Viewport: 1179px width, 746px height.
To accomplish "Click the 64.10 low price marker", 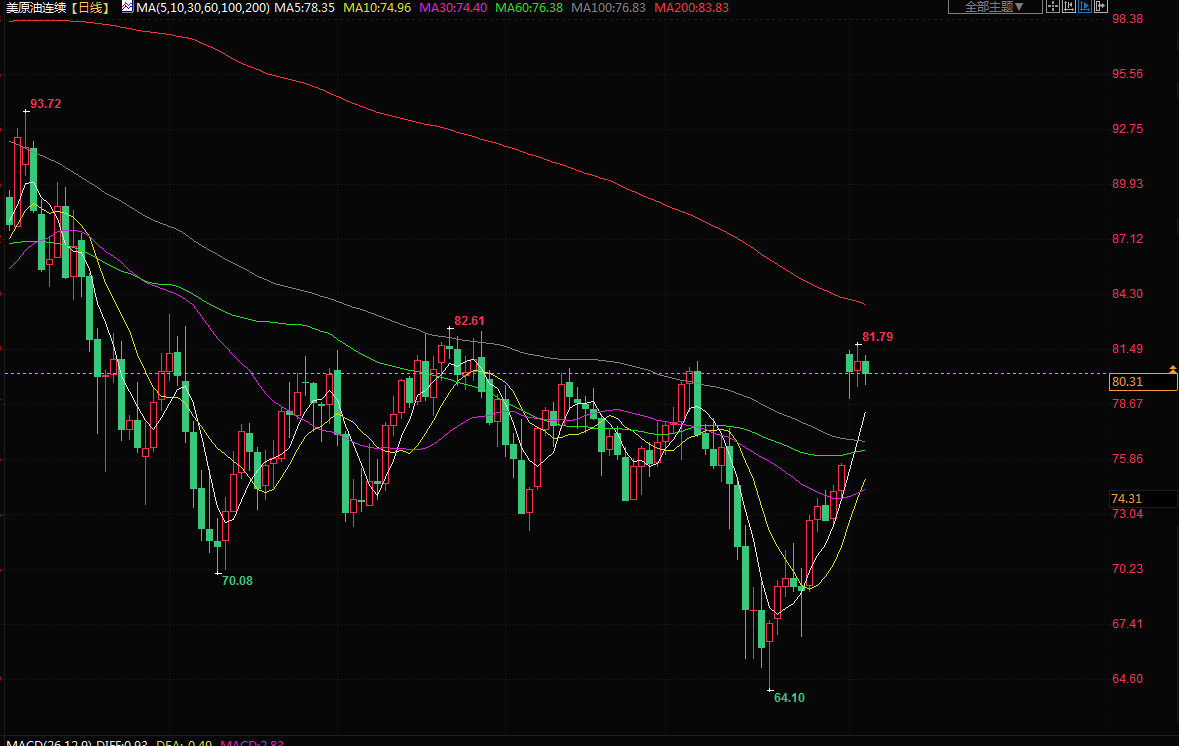I will tap(789, 697).
